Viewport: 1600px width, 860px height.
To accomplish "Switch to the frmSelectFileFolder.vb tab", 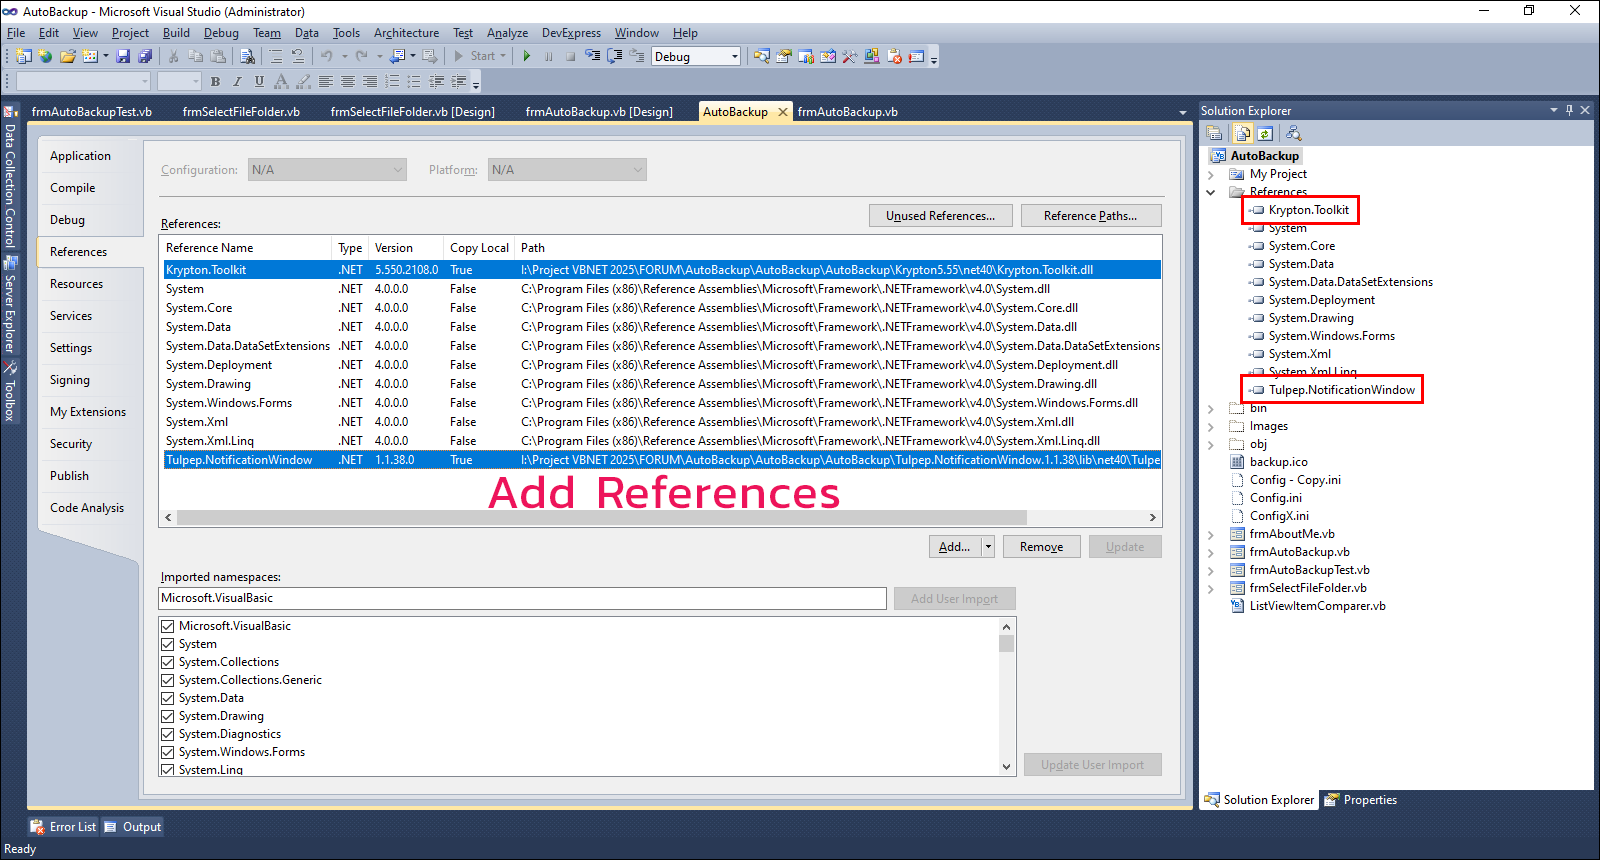I will click(241, 112).
